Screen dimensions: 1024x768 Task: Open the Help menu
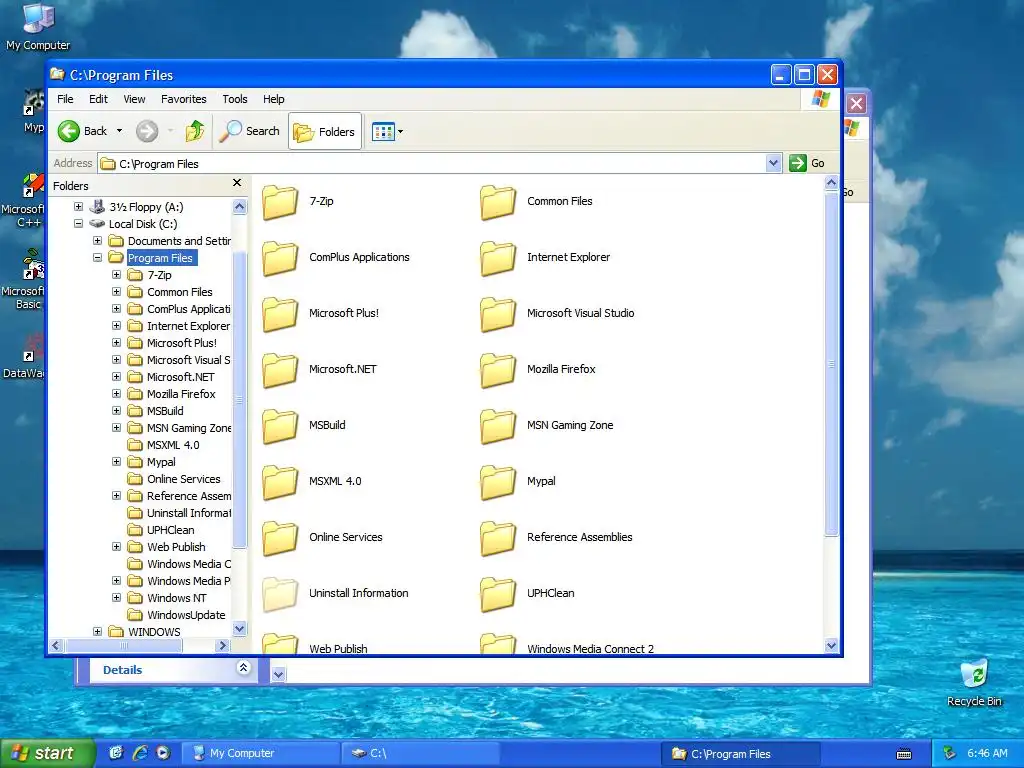pos(274,99)
